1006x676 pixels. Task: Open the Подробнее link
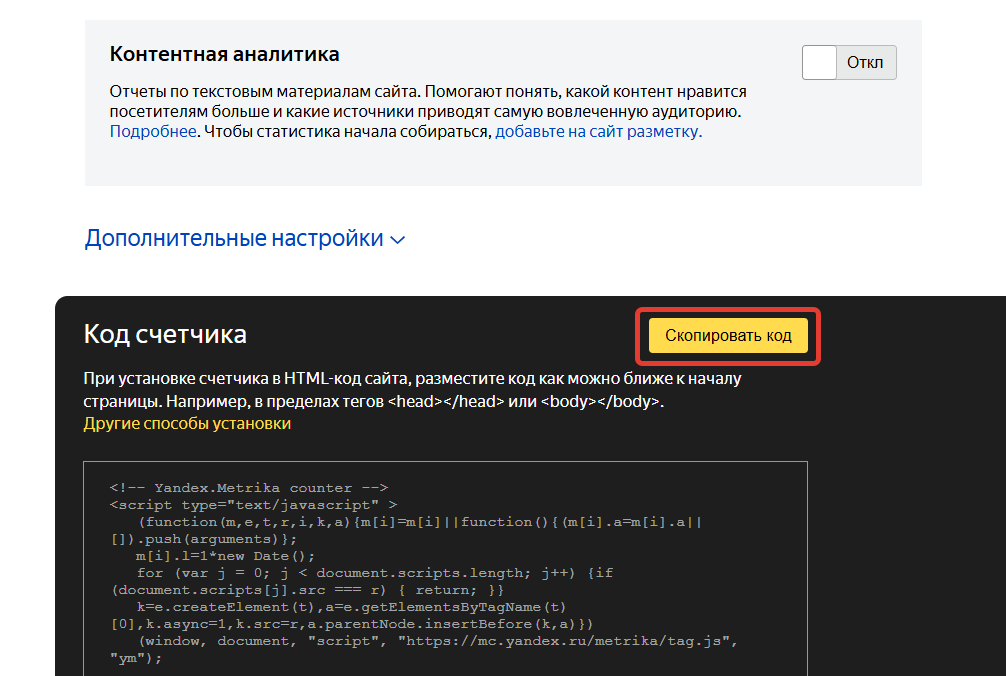click(x=153, y=131)
